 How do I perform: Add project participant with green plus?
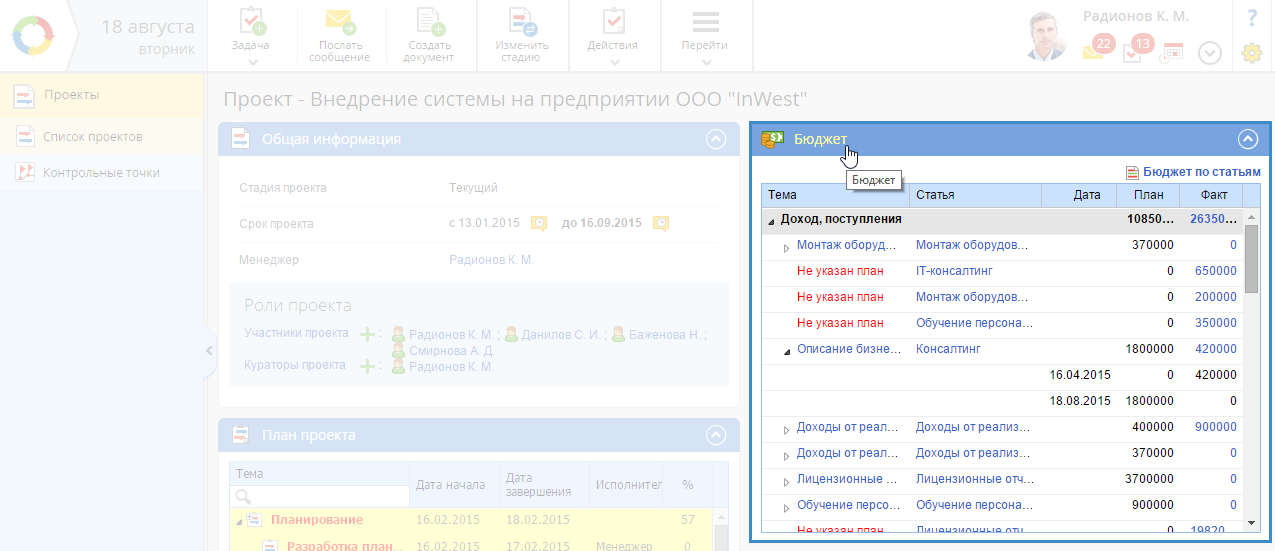[368, 334]
